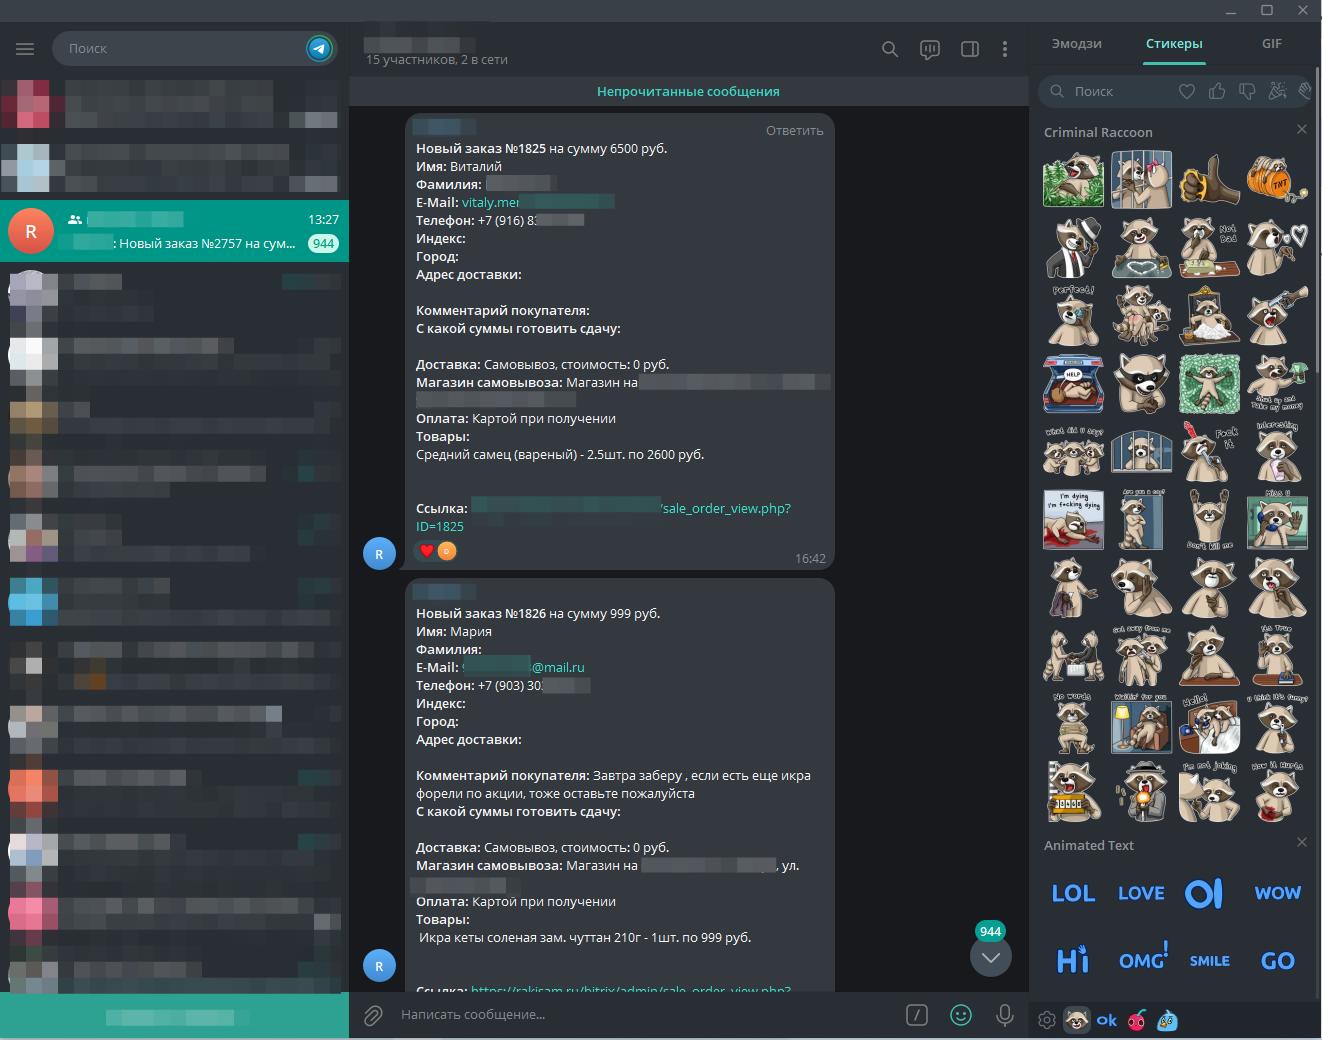Click the 15 участников, 2 в сети header
This screenshot has height=1040, width=1322.
437,60
